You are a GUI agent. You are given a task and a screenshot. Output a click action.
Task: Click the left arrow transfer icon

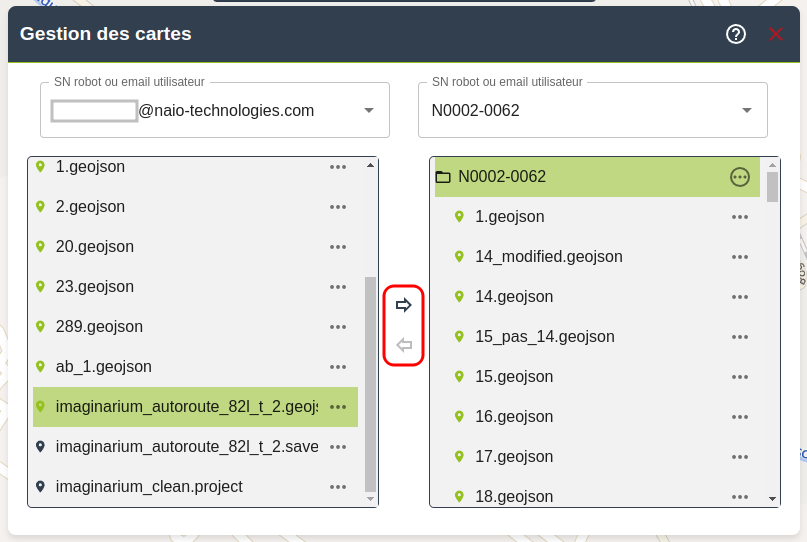(404, 345)
